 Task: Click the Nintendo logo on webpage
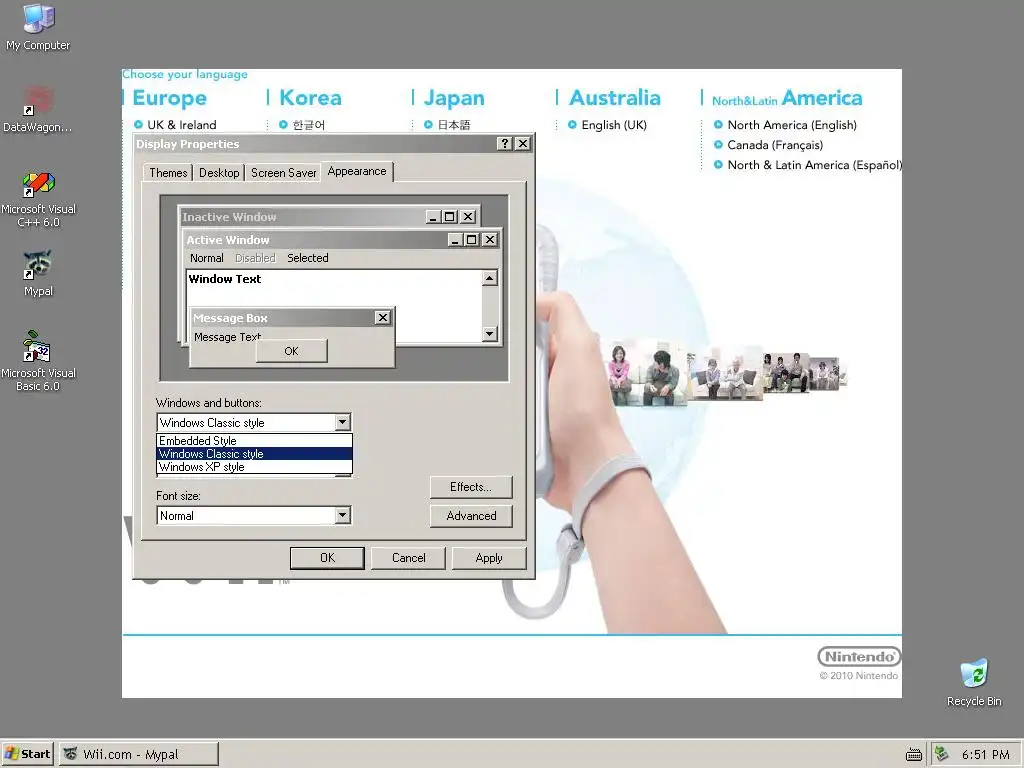[x=859, y=656]
